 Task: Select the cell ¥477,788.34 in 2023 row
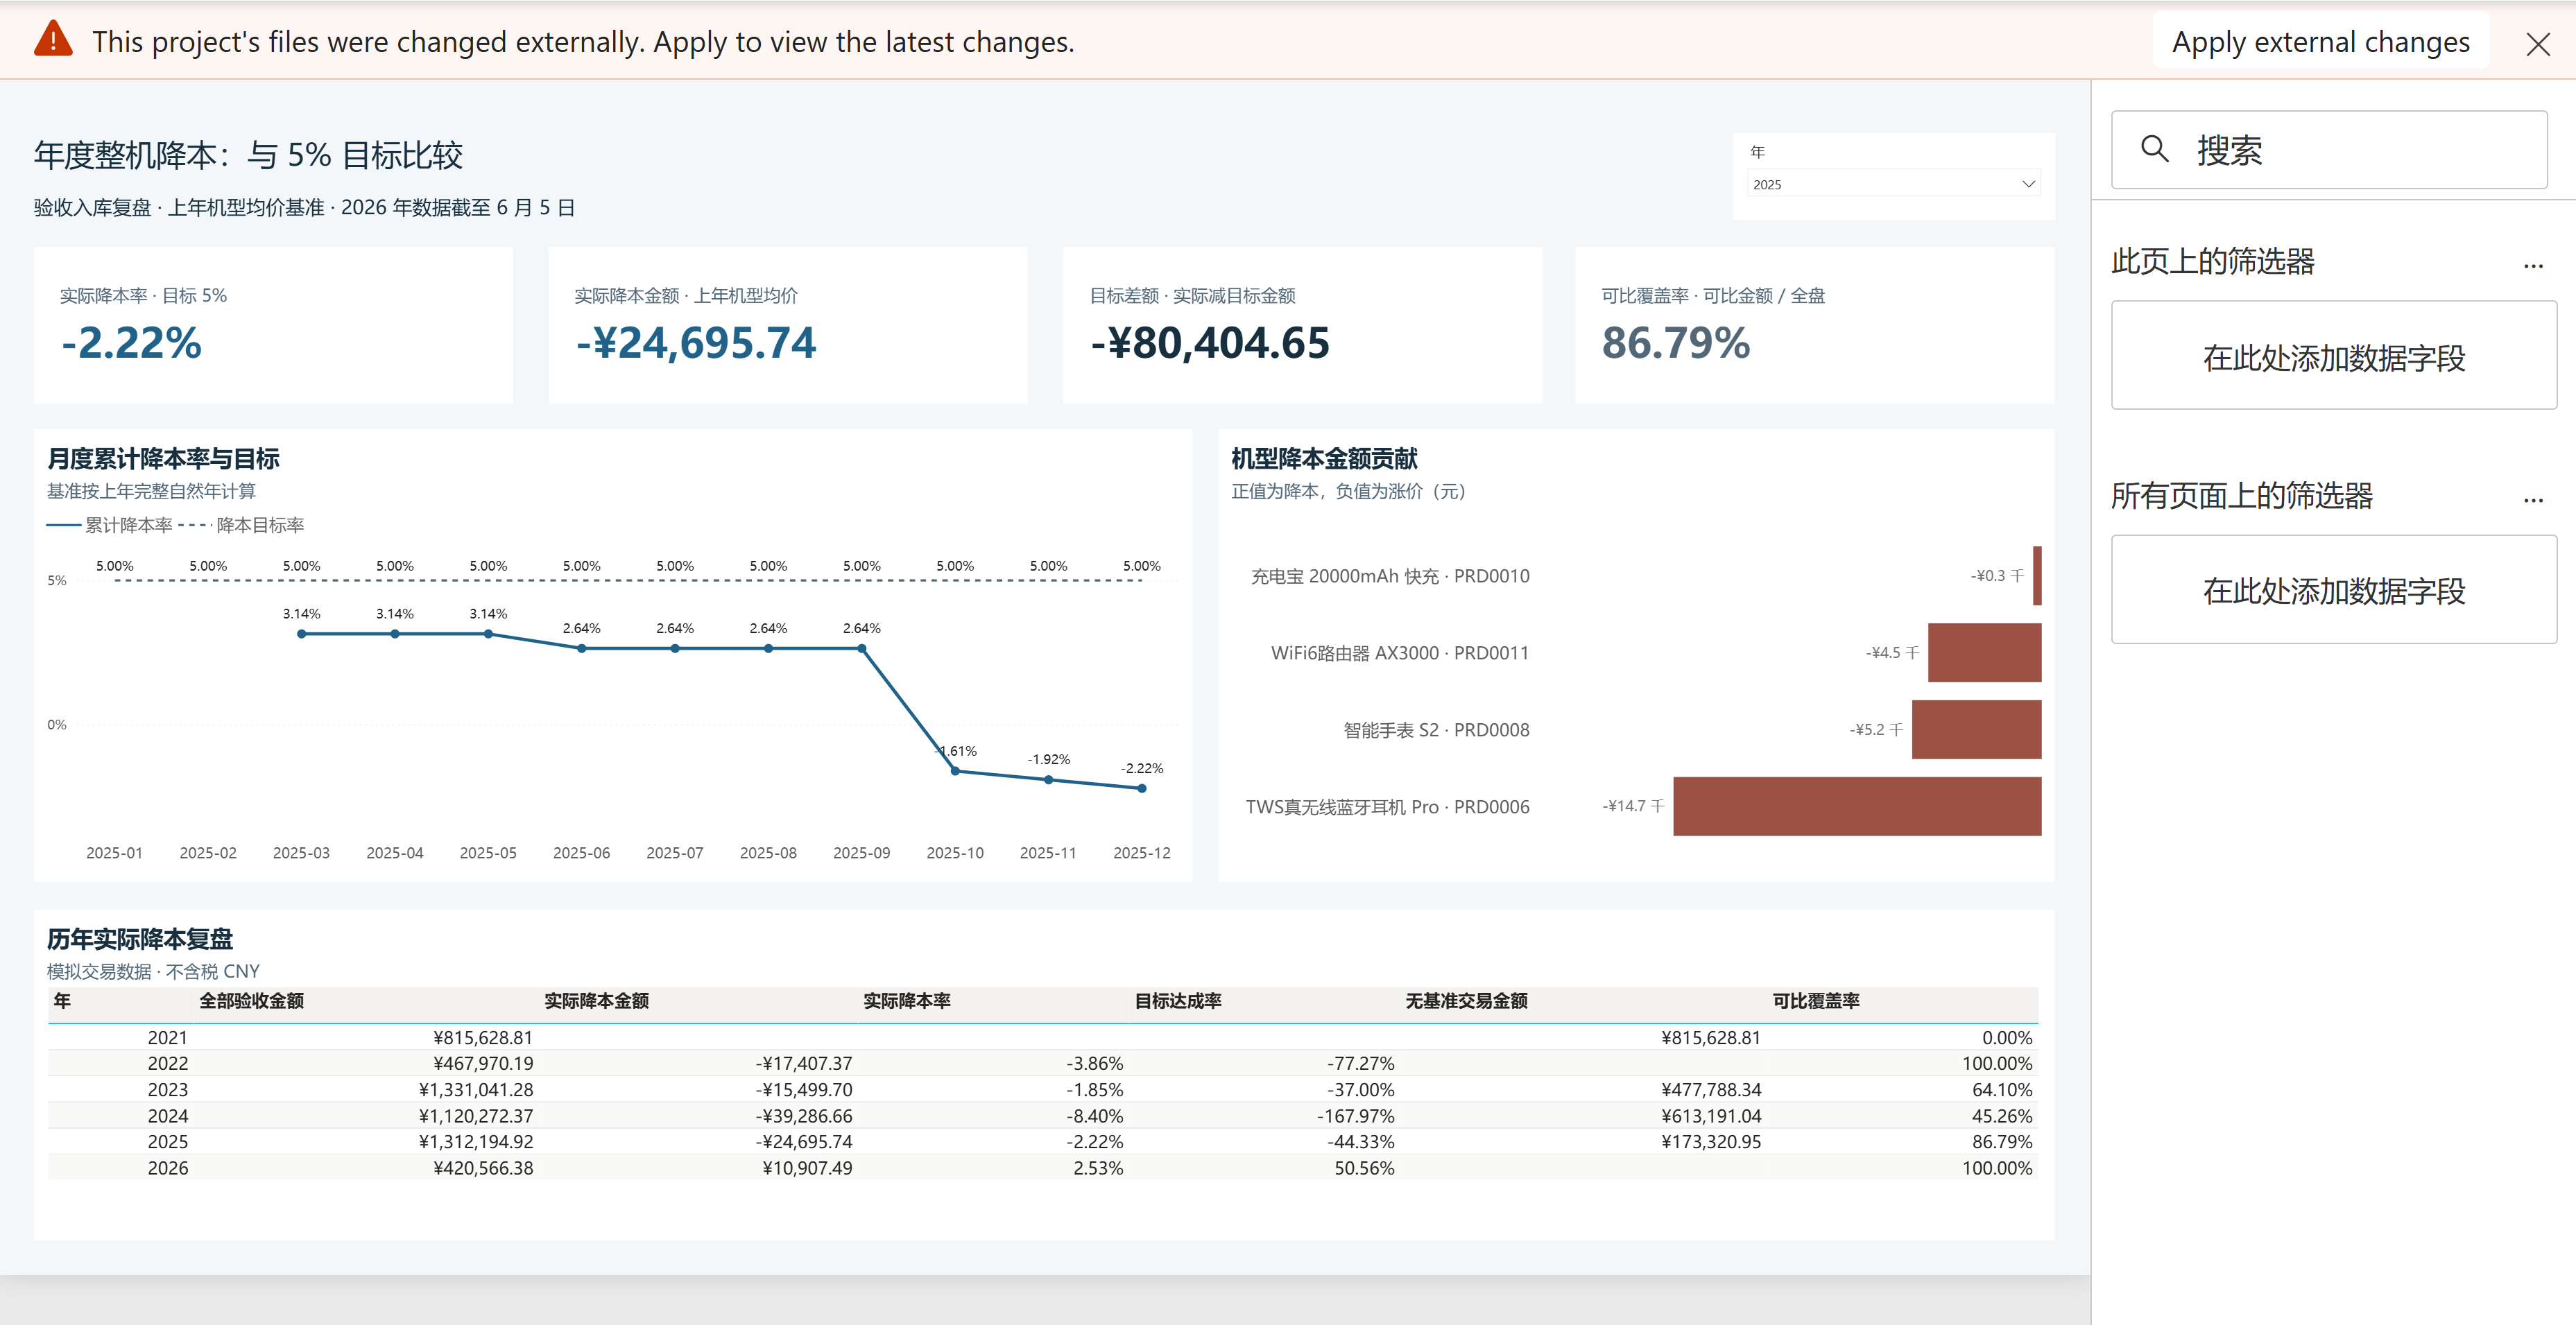pos(1711,1090)
